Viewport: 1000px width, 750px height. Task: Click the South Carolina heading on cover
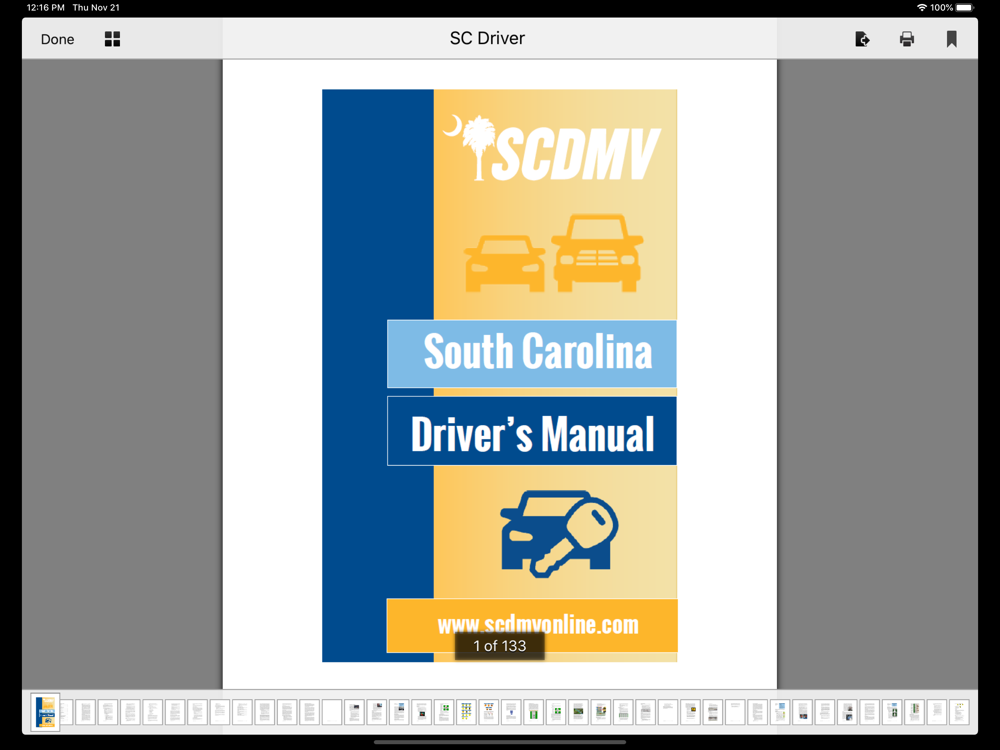pos(538,351)
